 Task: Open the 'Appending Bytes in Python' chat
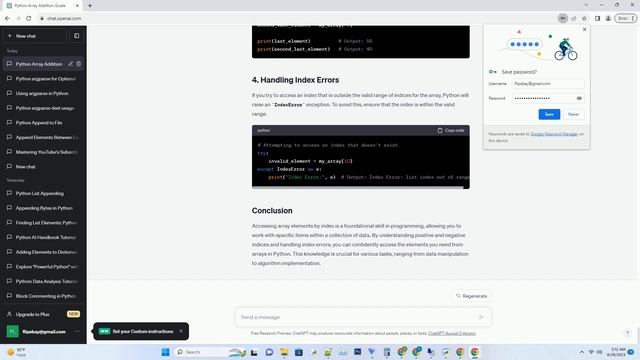tap(43, 208)
